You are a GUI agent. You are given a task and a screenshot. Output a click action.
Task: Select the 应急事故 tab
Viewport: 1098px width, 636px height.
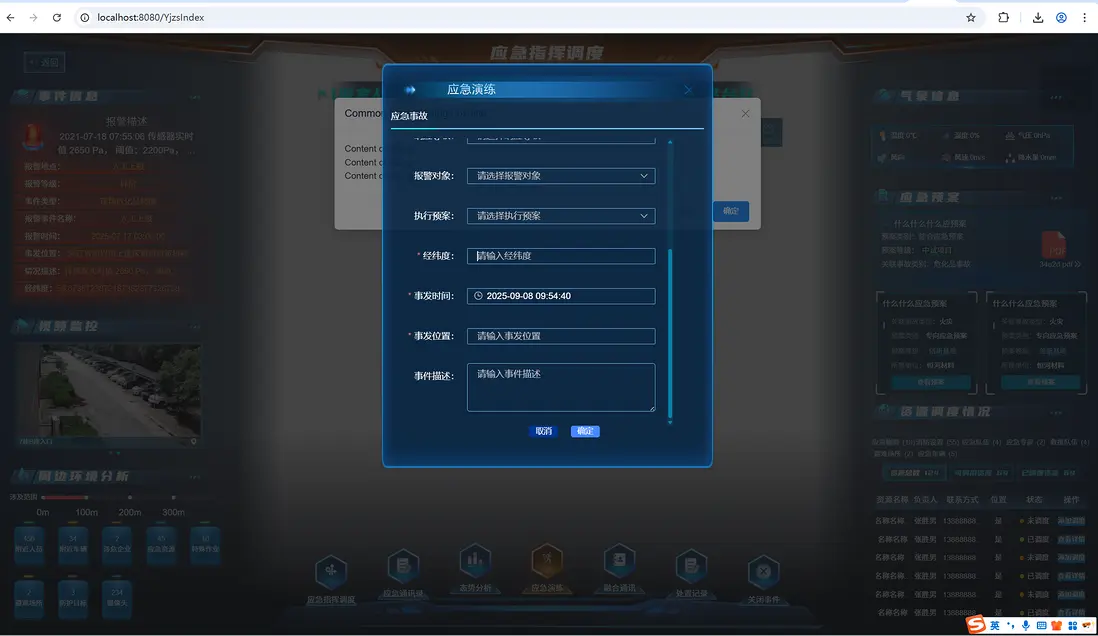click(x=409, y=116)
